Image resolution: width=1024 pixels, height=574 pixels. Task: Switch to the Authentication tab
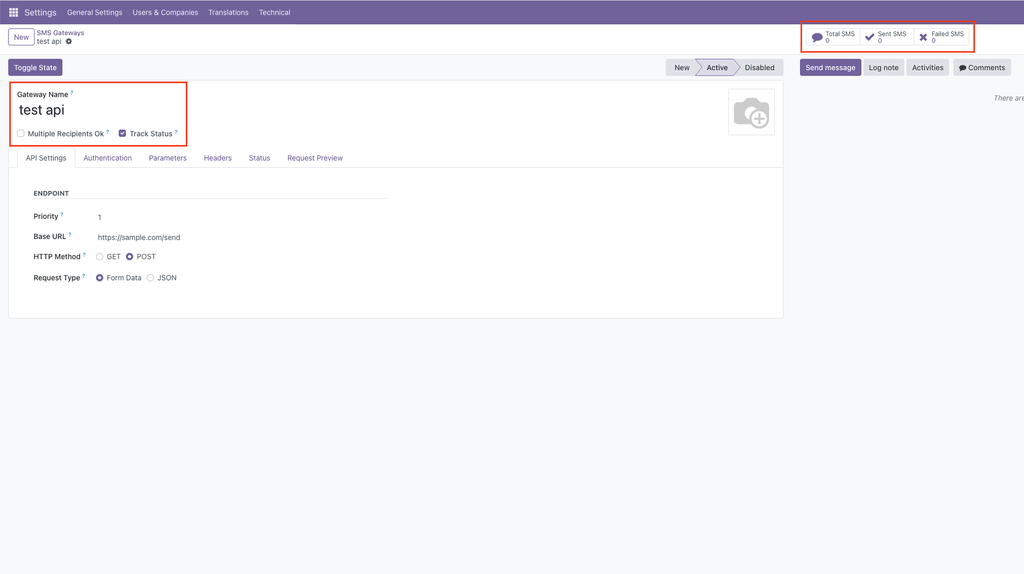click(x=107, y=158)
